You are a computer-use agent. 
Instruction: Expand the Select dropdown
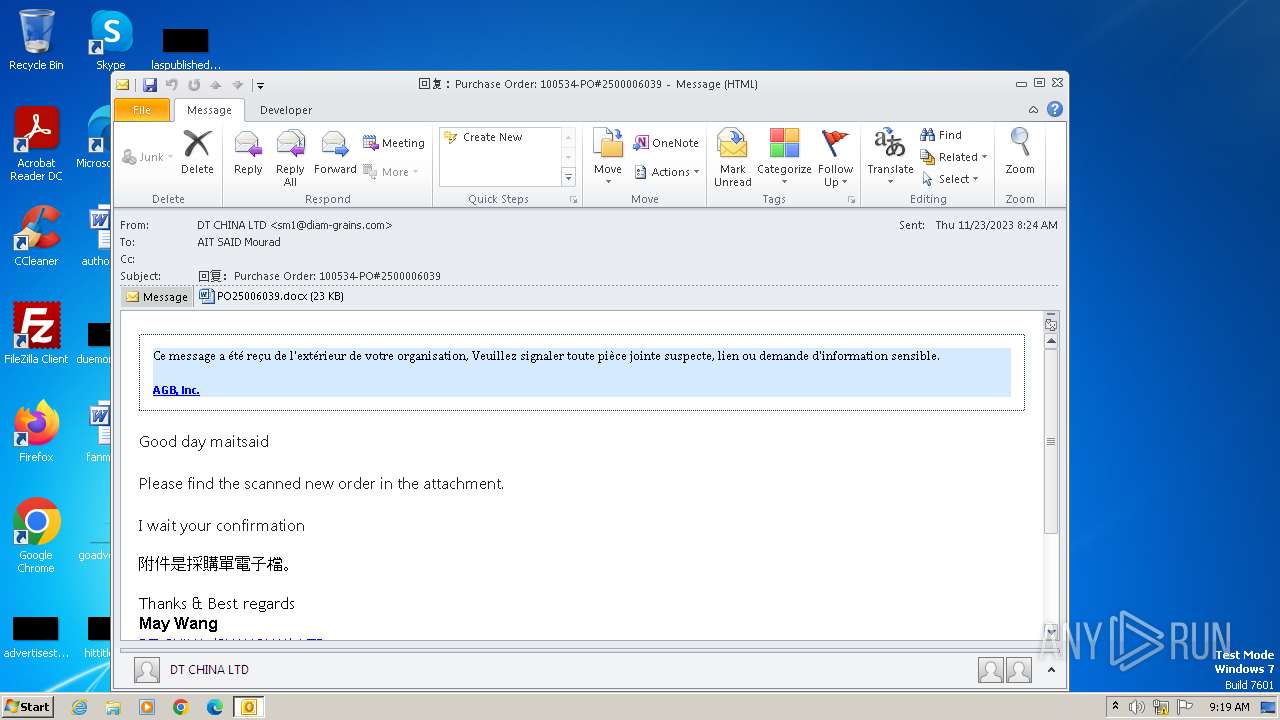(951, 179)
